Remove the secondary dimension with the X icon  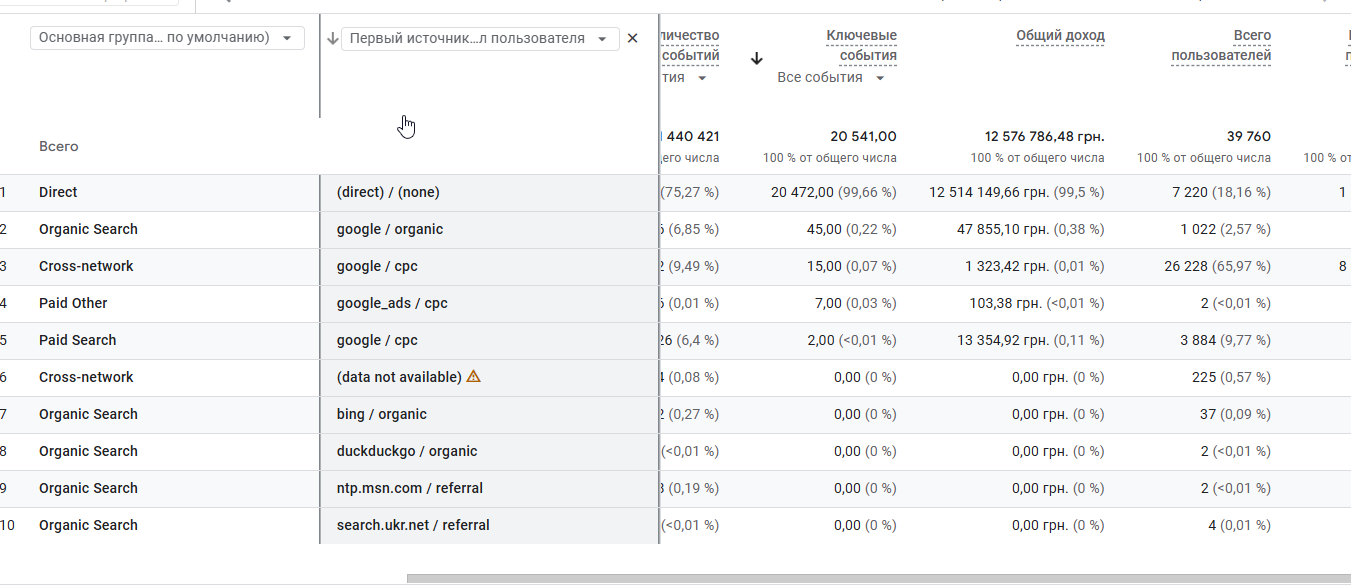coord(632,39)
